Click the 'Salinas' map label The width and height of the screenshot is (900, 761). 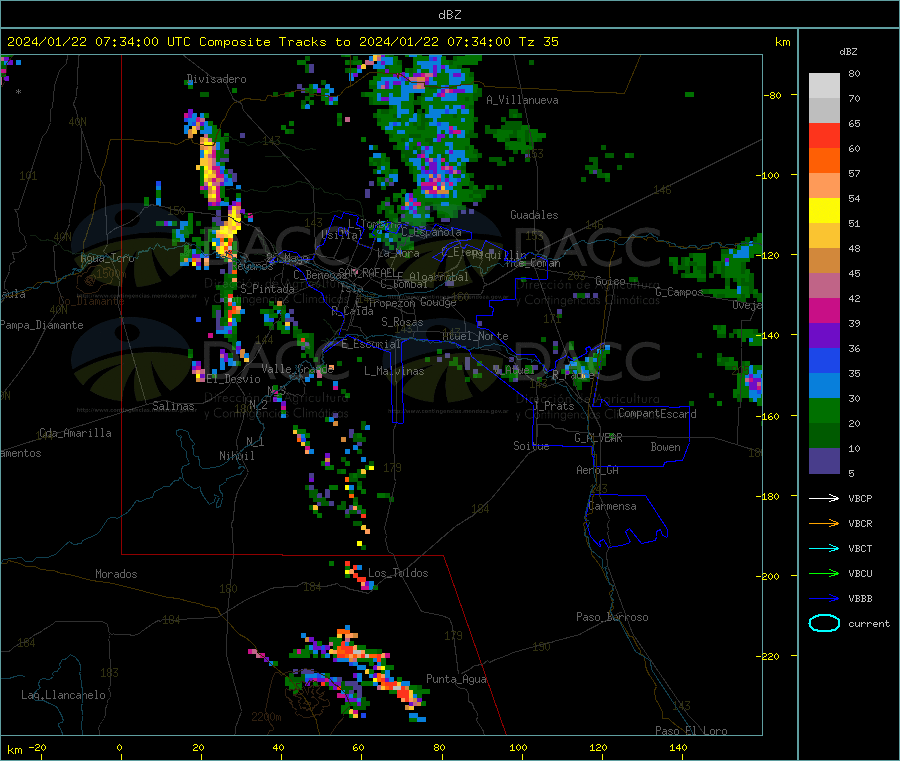point(173,406)
